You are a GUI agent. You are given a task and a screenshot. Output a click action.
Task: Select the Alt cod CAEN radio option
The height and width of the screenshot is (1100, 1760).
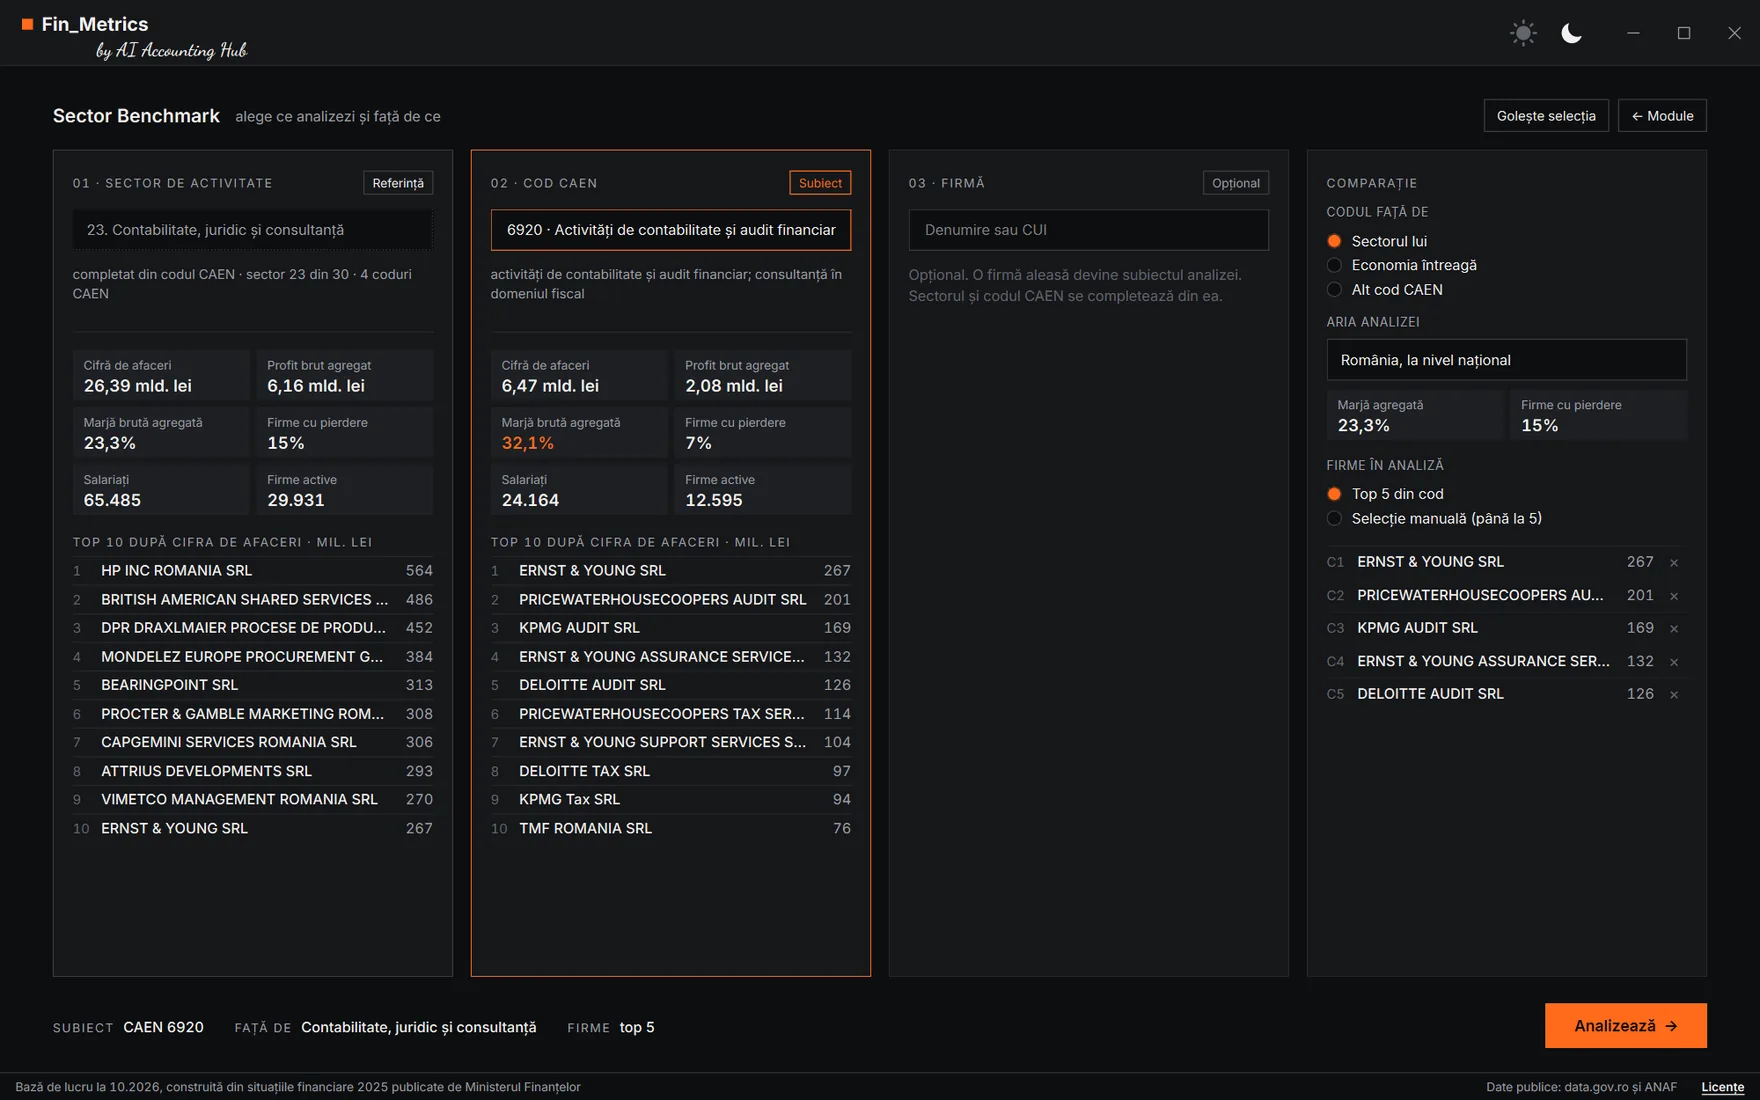(x=1334, y=290)
